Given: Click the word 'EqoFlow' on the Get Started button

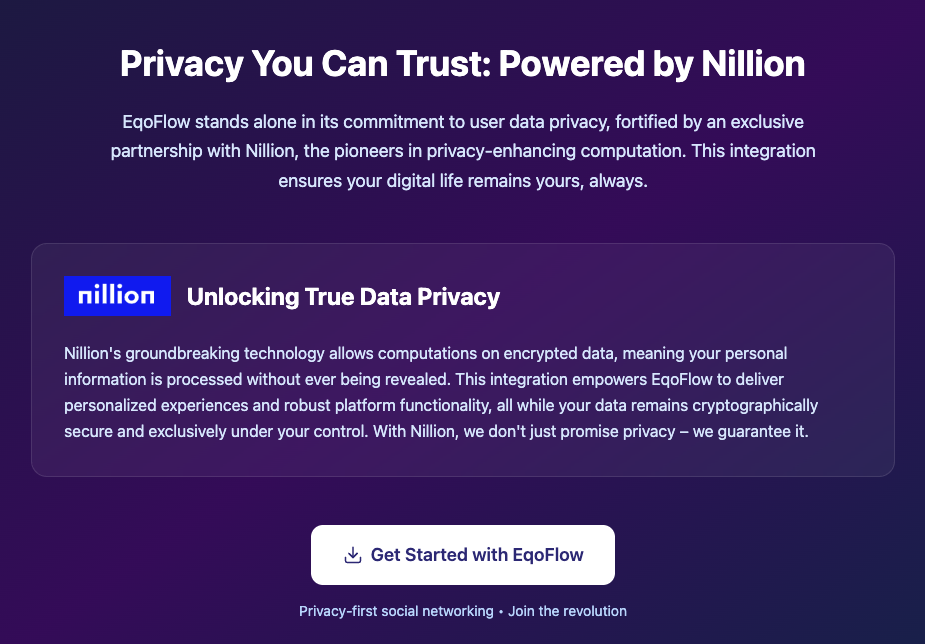Looking at the screenshot, I should (x=545, y=555).
